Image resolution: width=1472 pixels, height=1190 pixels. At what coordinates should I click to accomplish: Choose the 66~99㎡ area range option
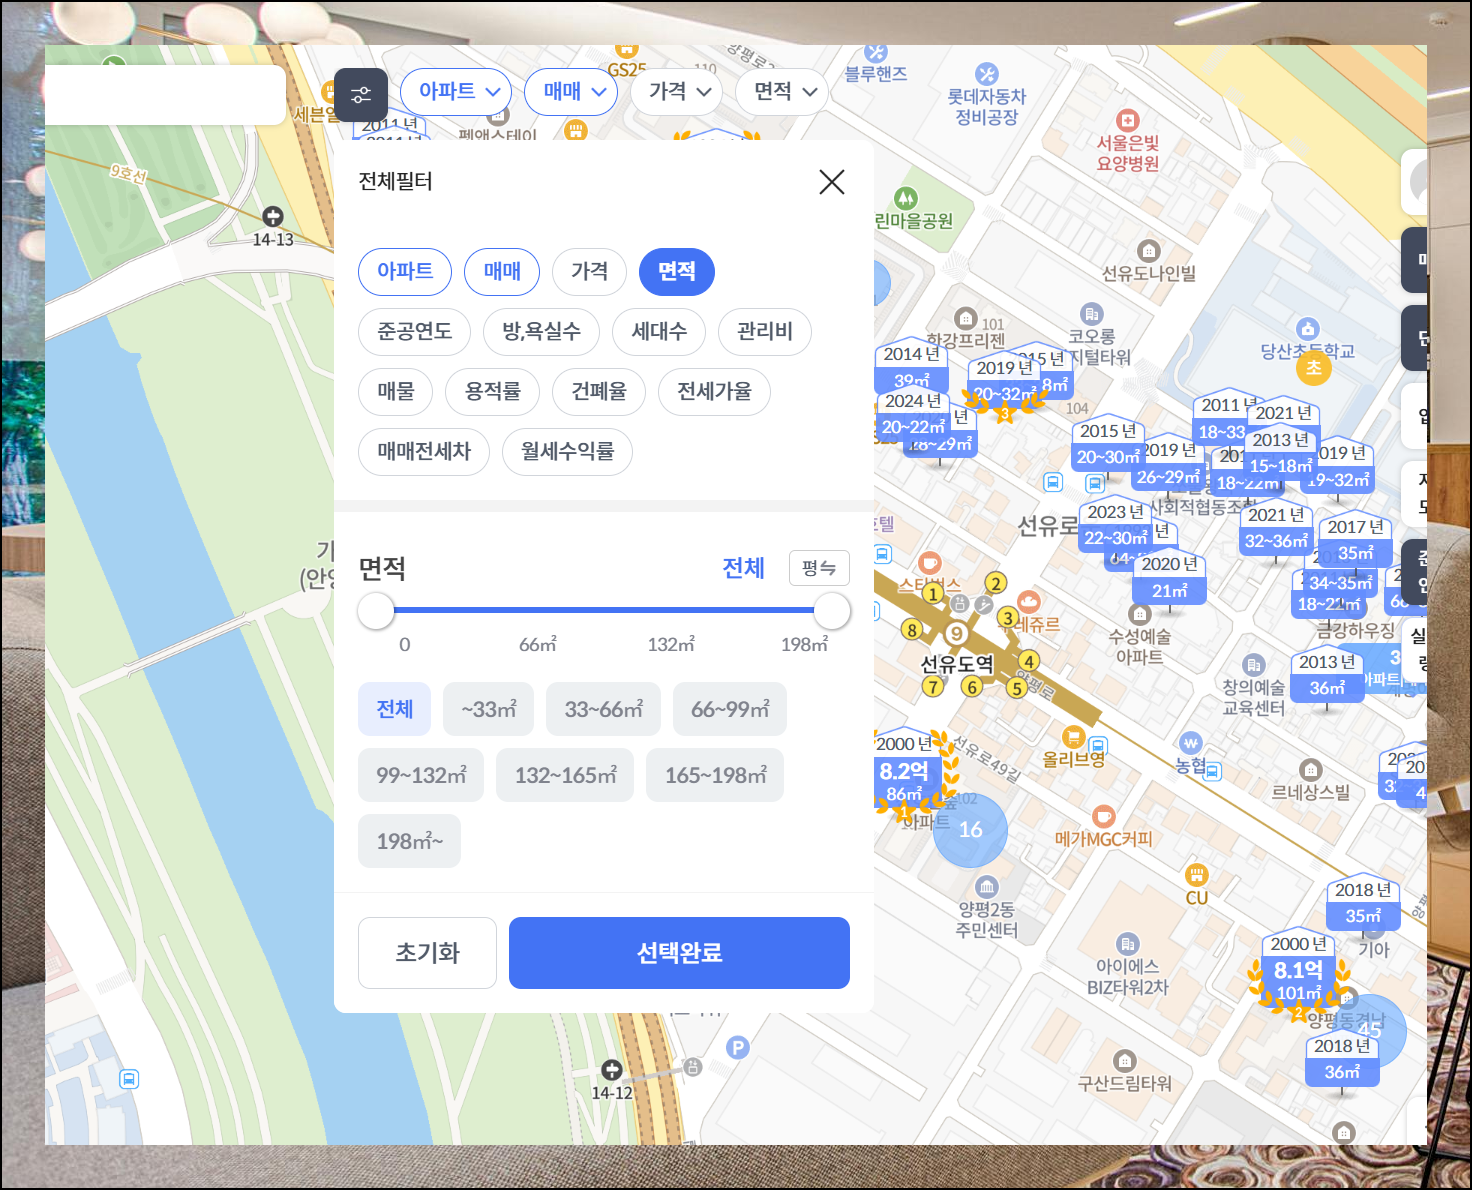(x=730, y=709)
